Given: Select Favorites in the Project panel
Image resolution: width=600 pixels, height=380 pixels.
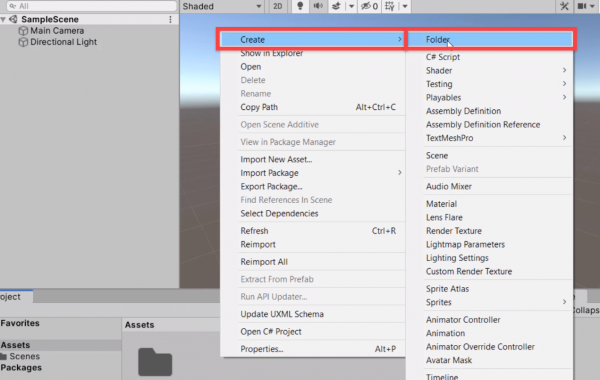Looking at the screenshot, I should point(20,323).
